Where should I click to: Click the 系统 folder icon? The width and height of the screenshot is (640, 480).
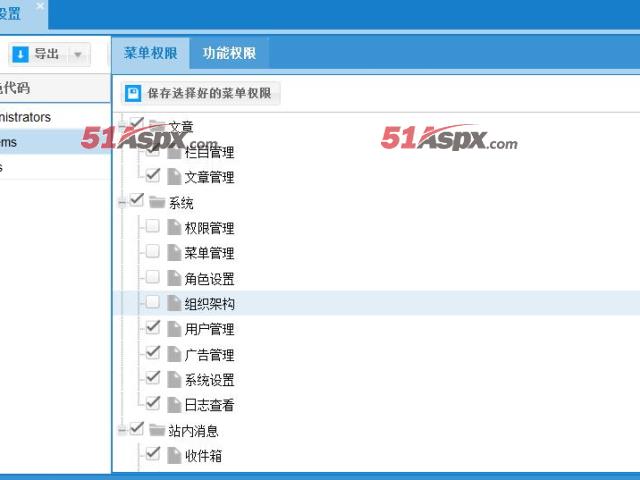(157, 202)
